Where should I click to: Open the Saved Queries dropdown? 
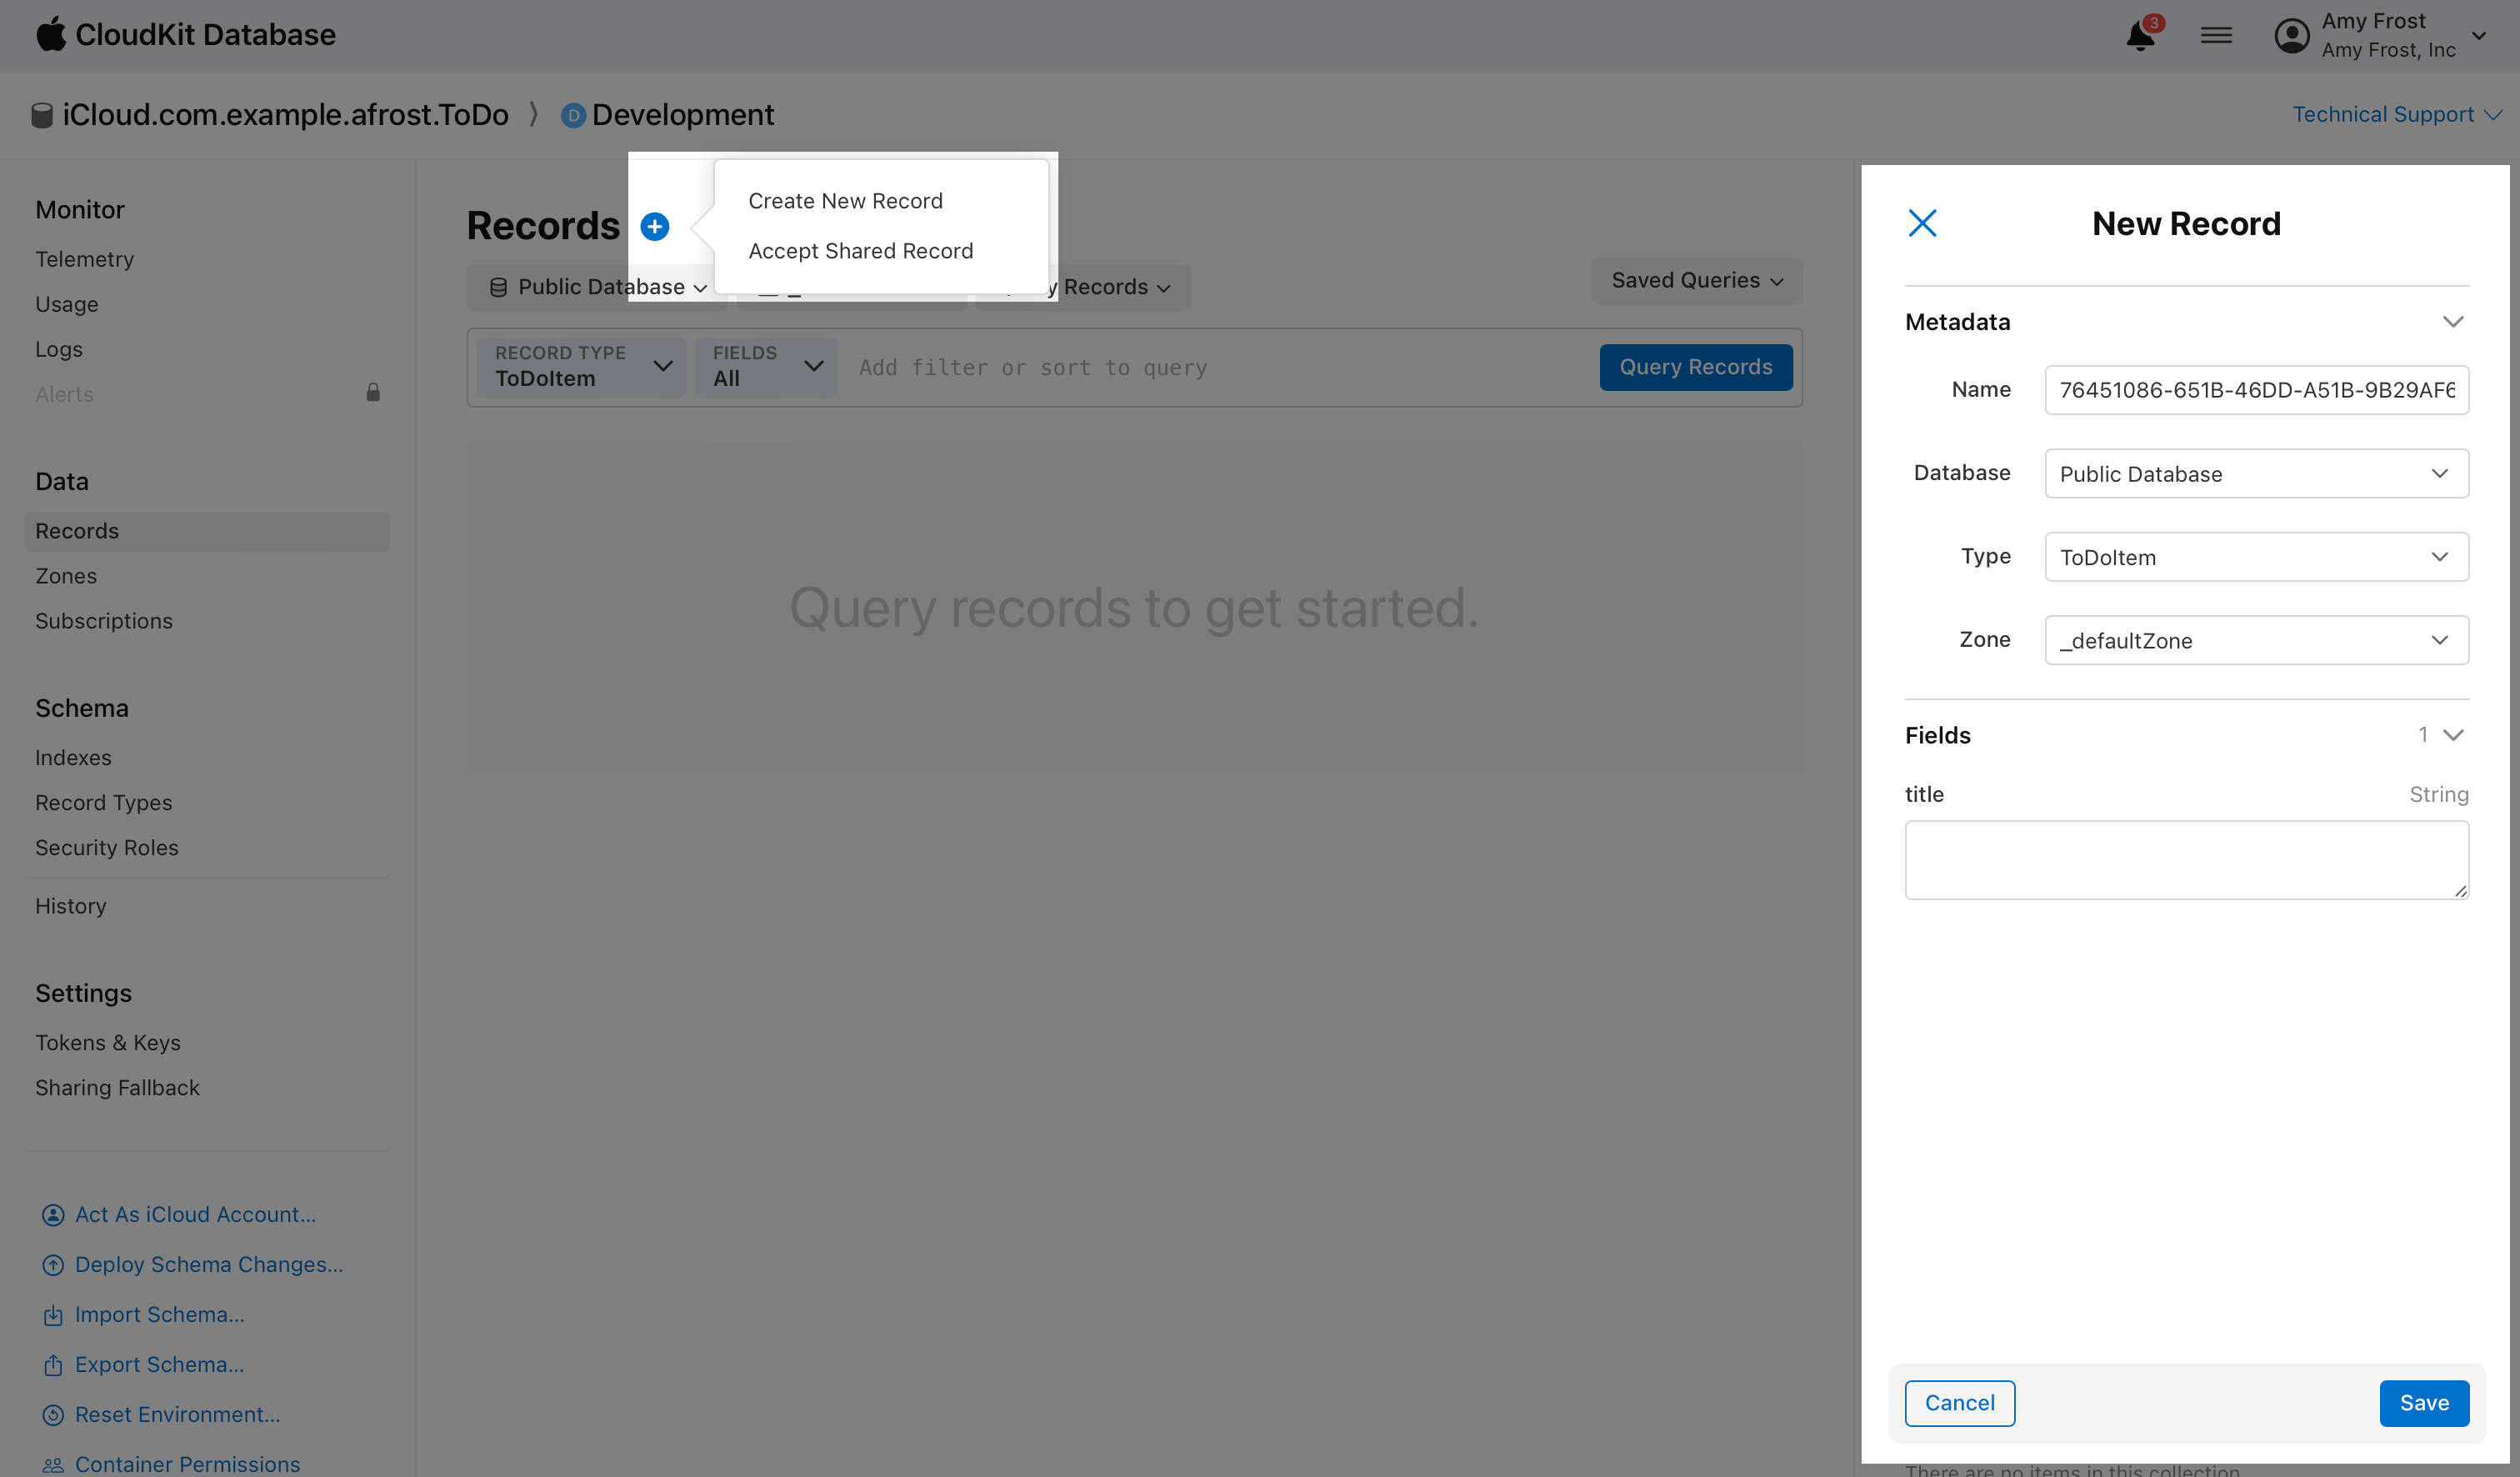[1696, 281]
